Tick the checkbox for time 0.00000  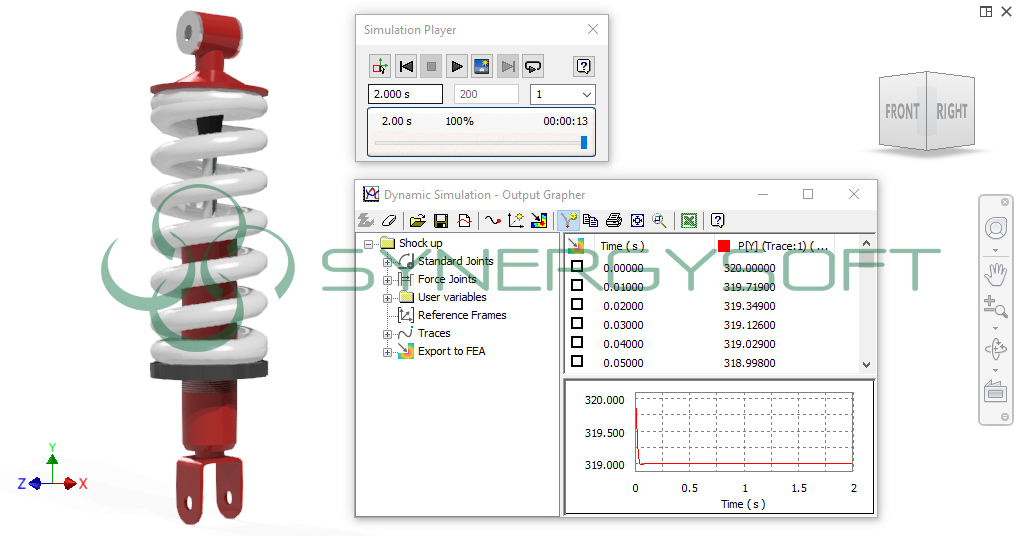click(x=577, y=266)
